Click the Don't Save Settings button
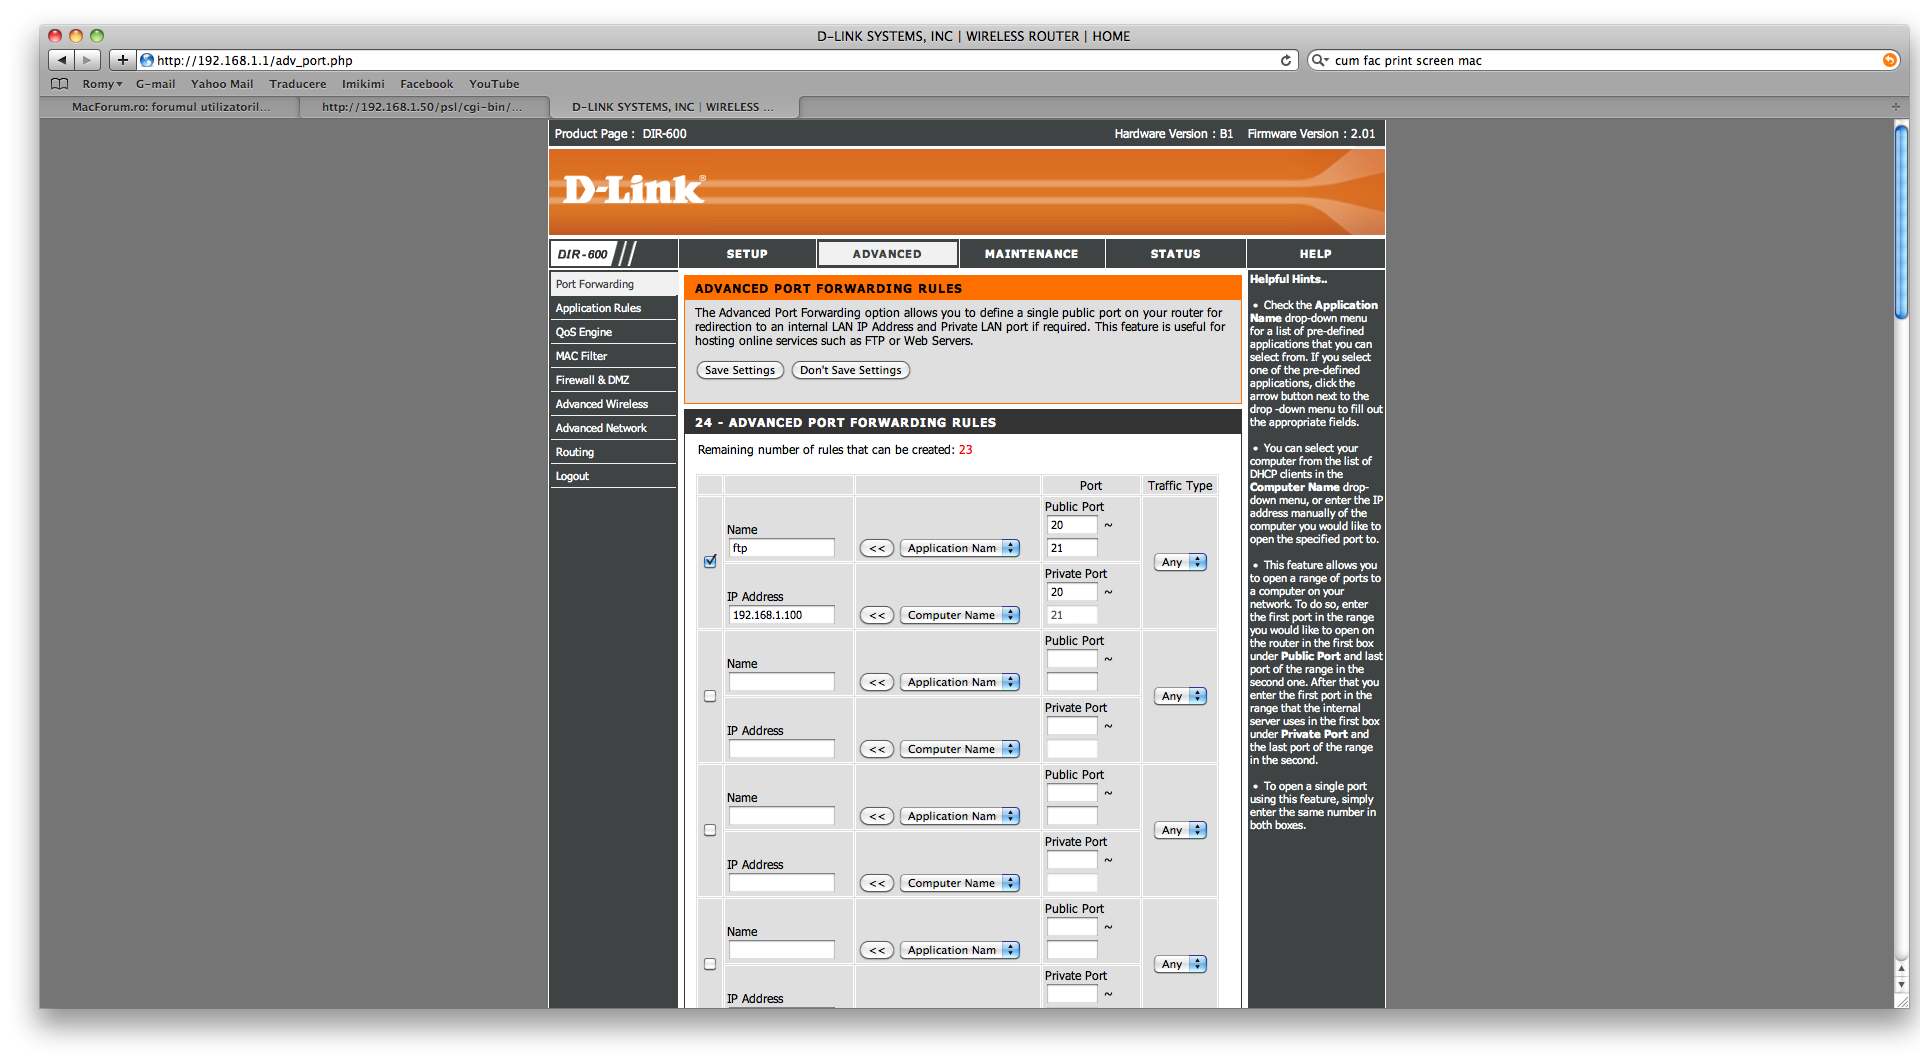Screen dimensions: 1920x1063 click(850, 371)
